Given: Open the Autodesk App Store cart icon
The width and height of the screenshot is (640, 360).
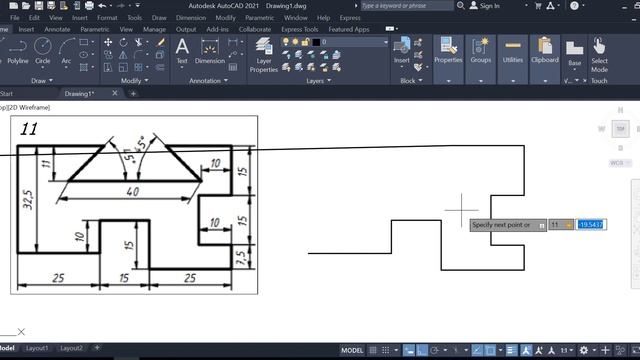Looking at the screenshot, I should click(538, 6).
